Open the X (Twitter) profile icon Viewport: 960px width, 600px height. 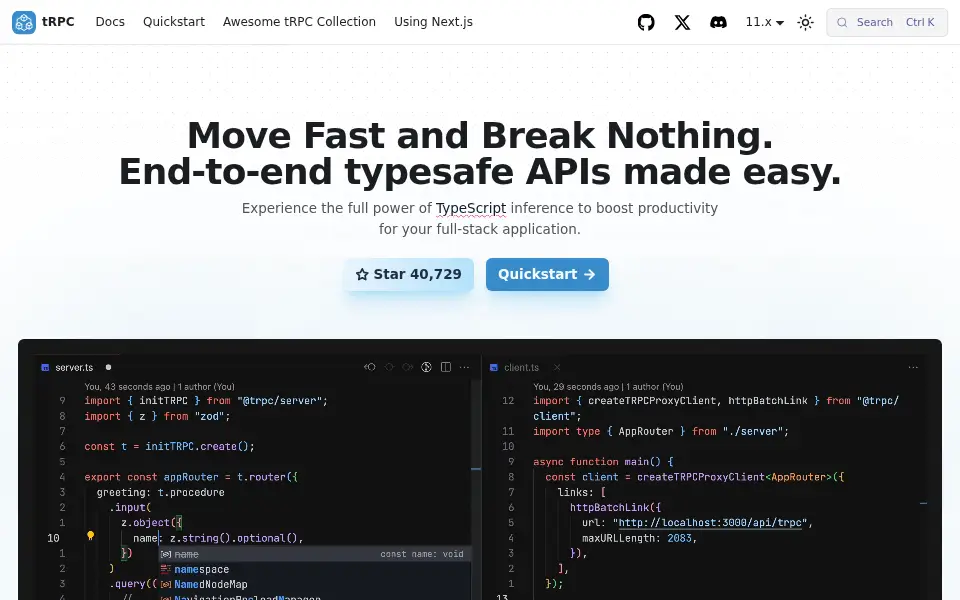pos(682,23)
